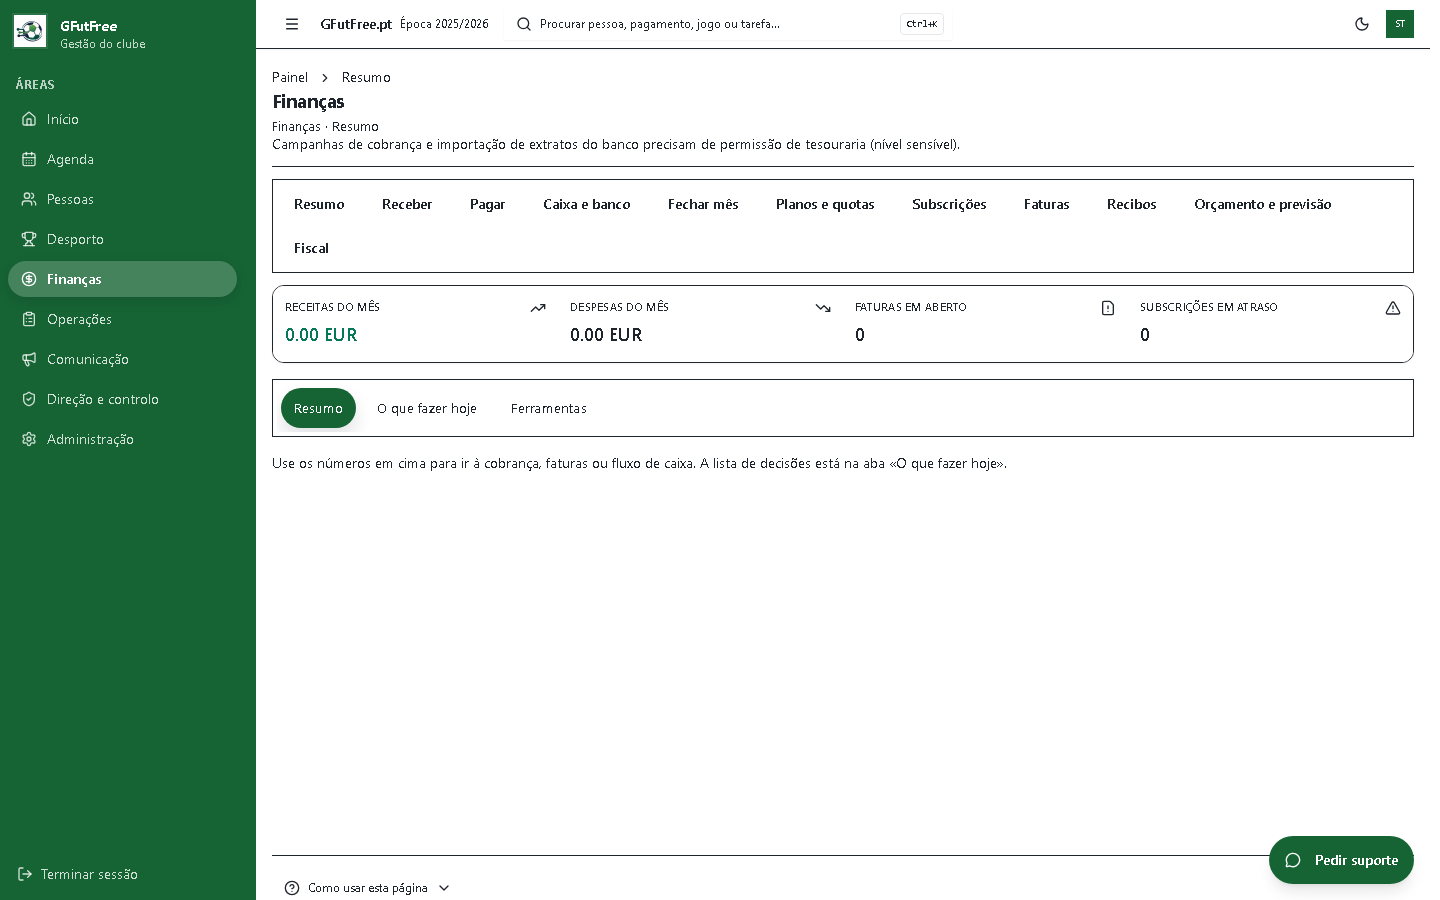1440x900 pixels.
Task: Open the Receber tab
Action: (407, 204)
